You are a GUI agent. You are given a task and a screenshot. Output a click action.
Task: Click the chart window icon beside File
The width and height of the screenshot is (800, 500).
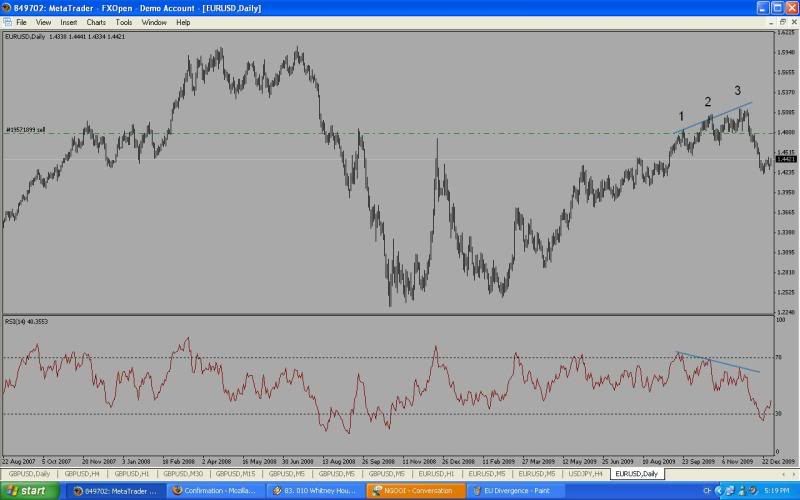(x=7, y=21)
